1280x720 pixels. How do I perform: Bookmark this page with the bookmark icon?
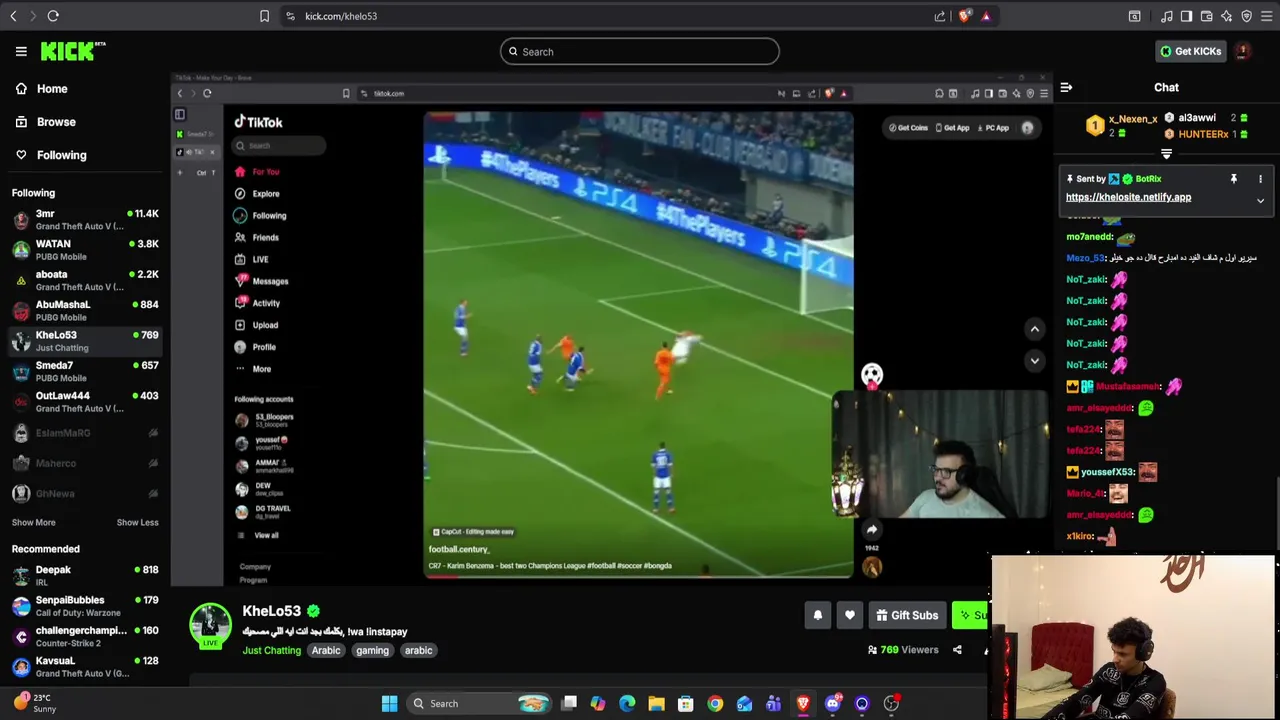264,16
